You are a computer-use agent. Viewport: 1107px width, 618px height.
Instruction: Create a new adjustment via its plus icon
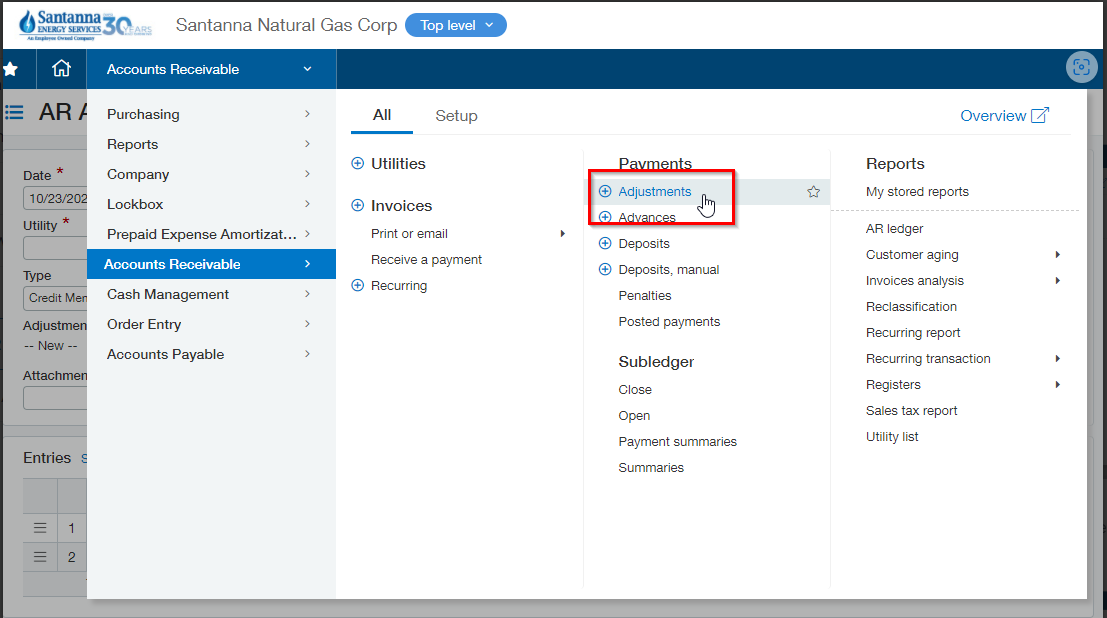pos(604,191)
